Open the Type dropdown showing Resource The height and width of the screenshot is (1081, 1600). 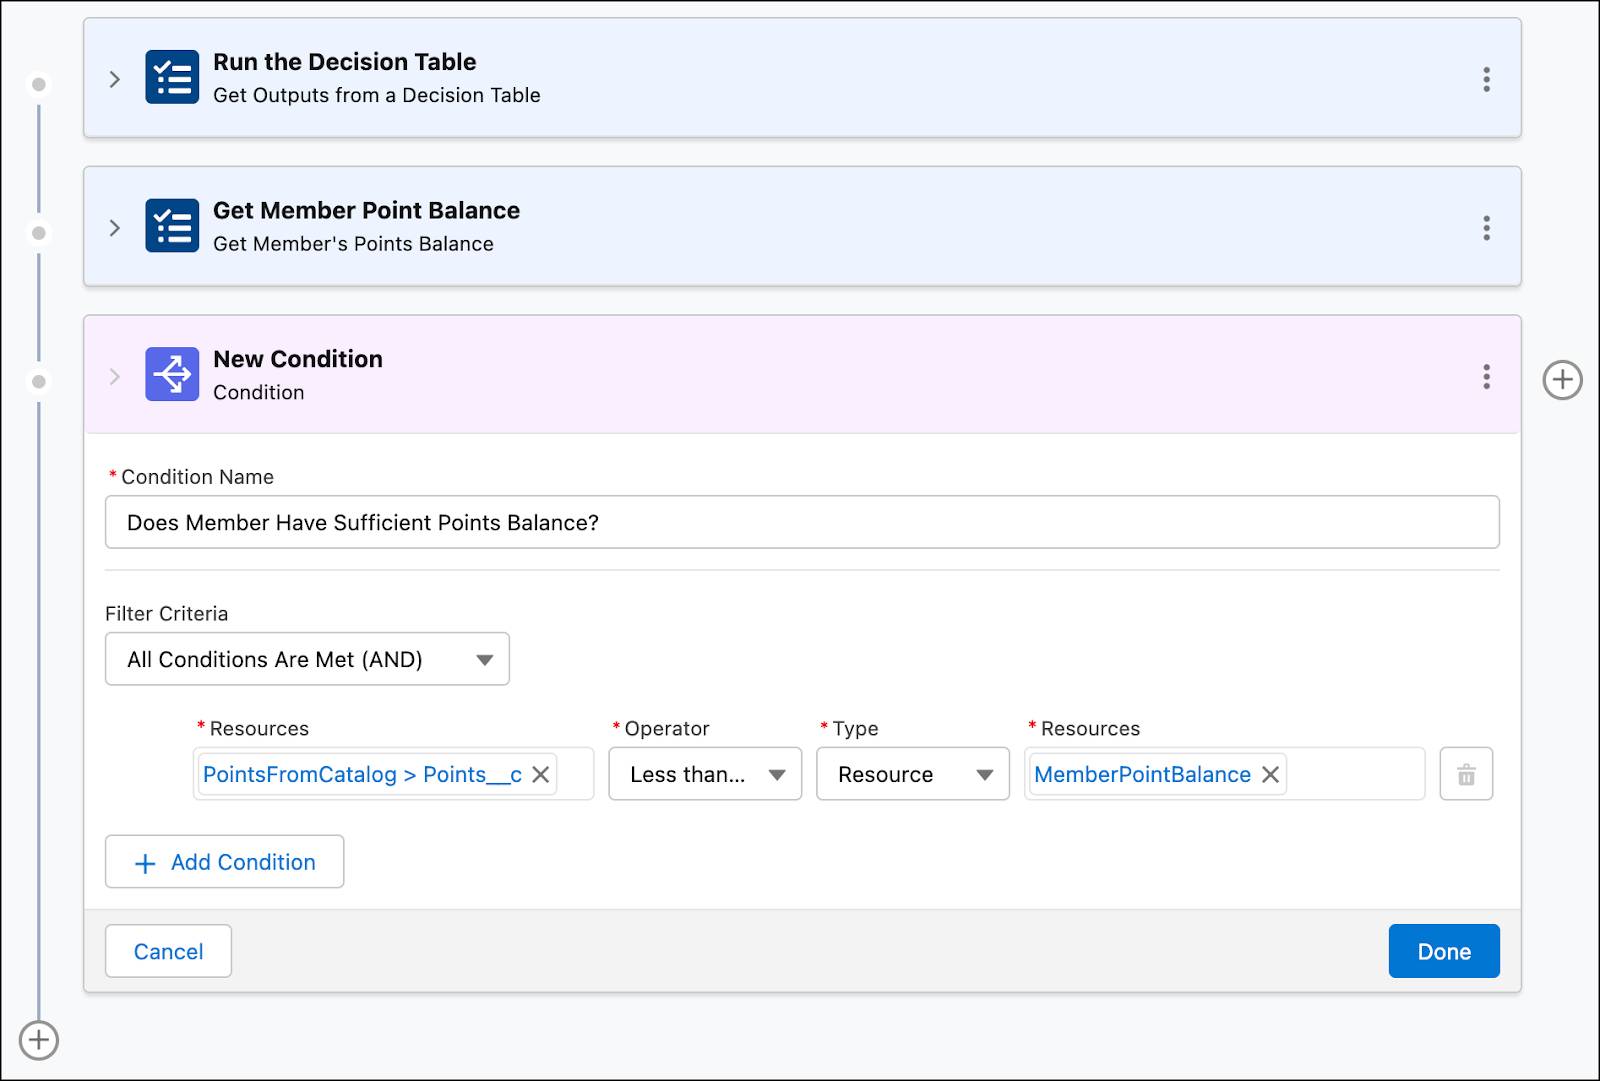click(x=913, y=774)
